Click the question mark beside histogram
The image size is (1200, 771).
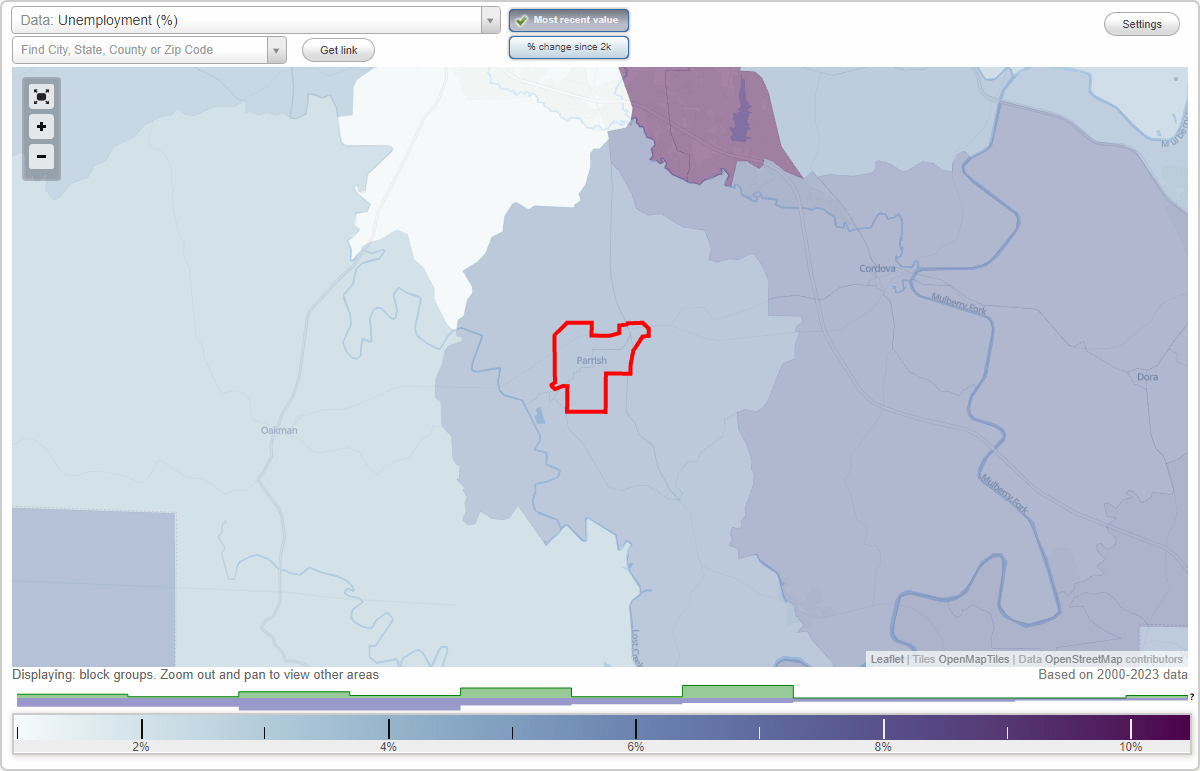click(1191, 696)
